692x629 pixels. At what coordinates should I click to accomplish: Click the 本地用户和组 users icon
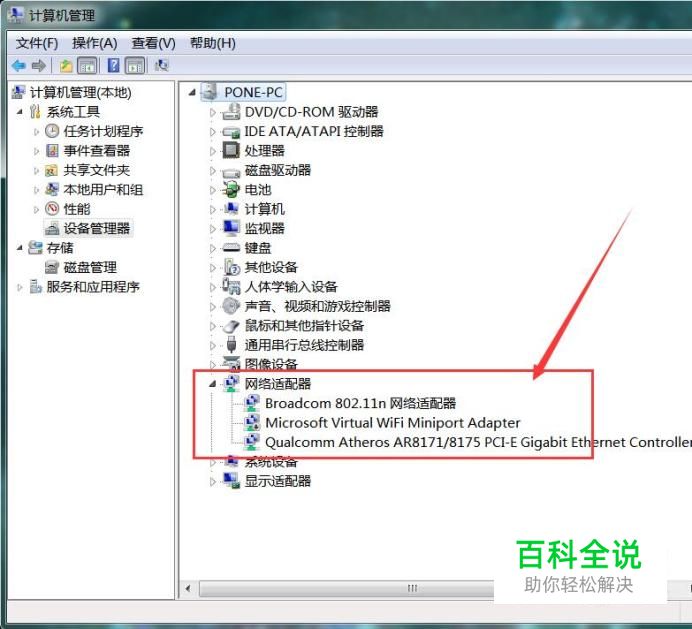coord(52,189)
